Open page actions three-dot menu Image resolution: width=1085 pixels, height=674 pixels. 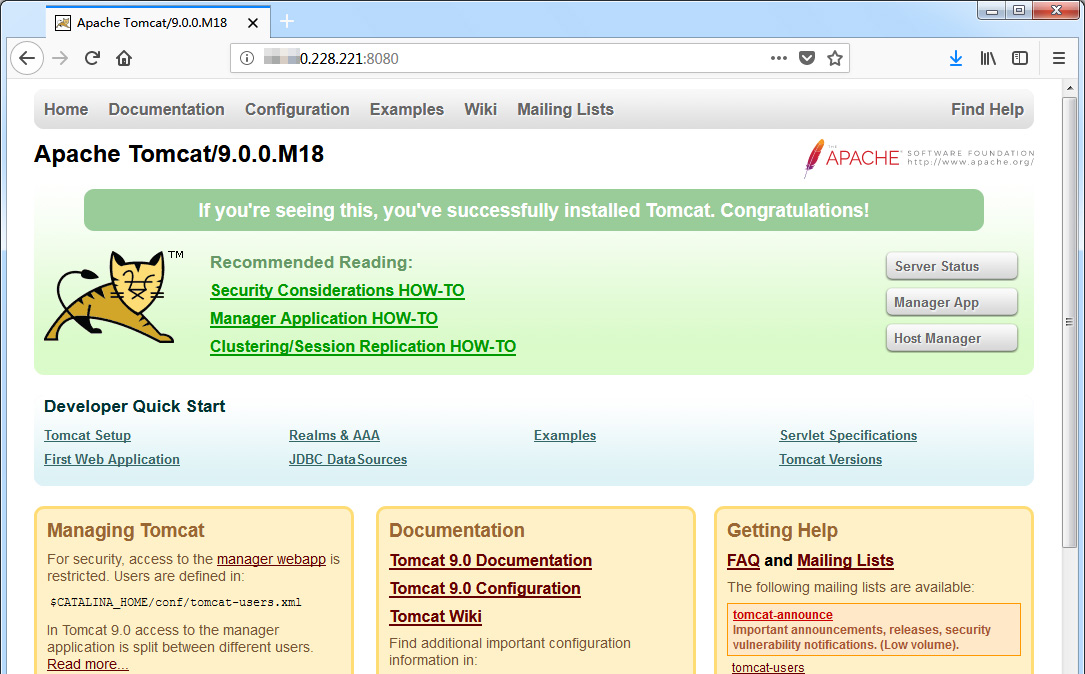point(779,58)
